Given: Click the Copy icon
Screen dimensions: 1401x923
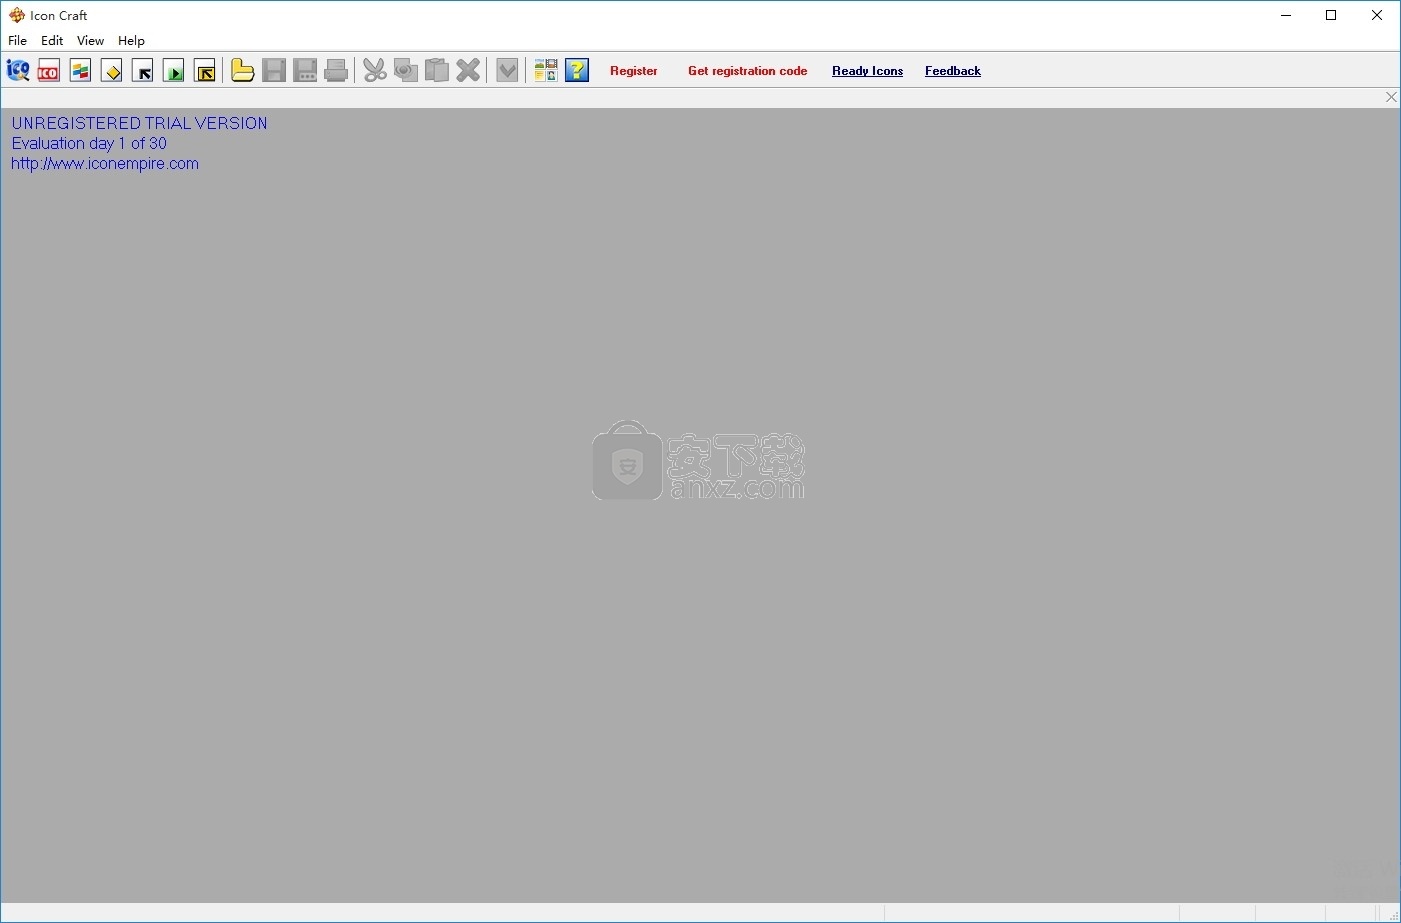Looking at the screenshot, I should (x=405, y=70).
